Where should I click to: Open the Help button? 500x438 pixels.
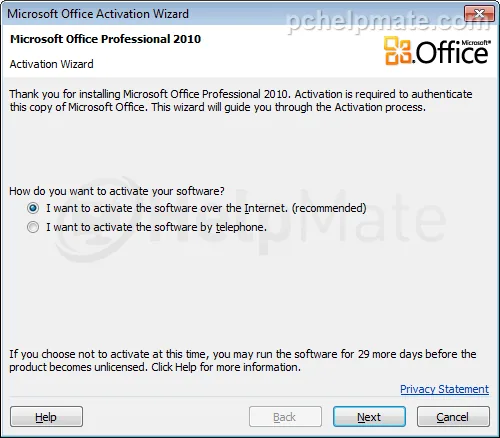click(46, 417)
